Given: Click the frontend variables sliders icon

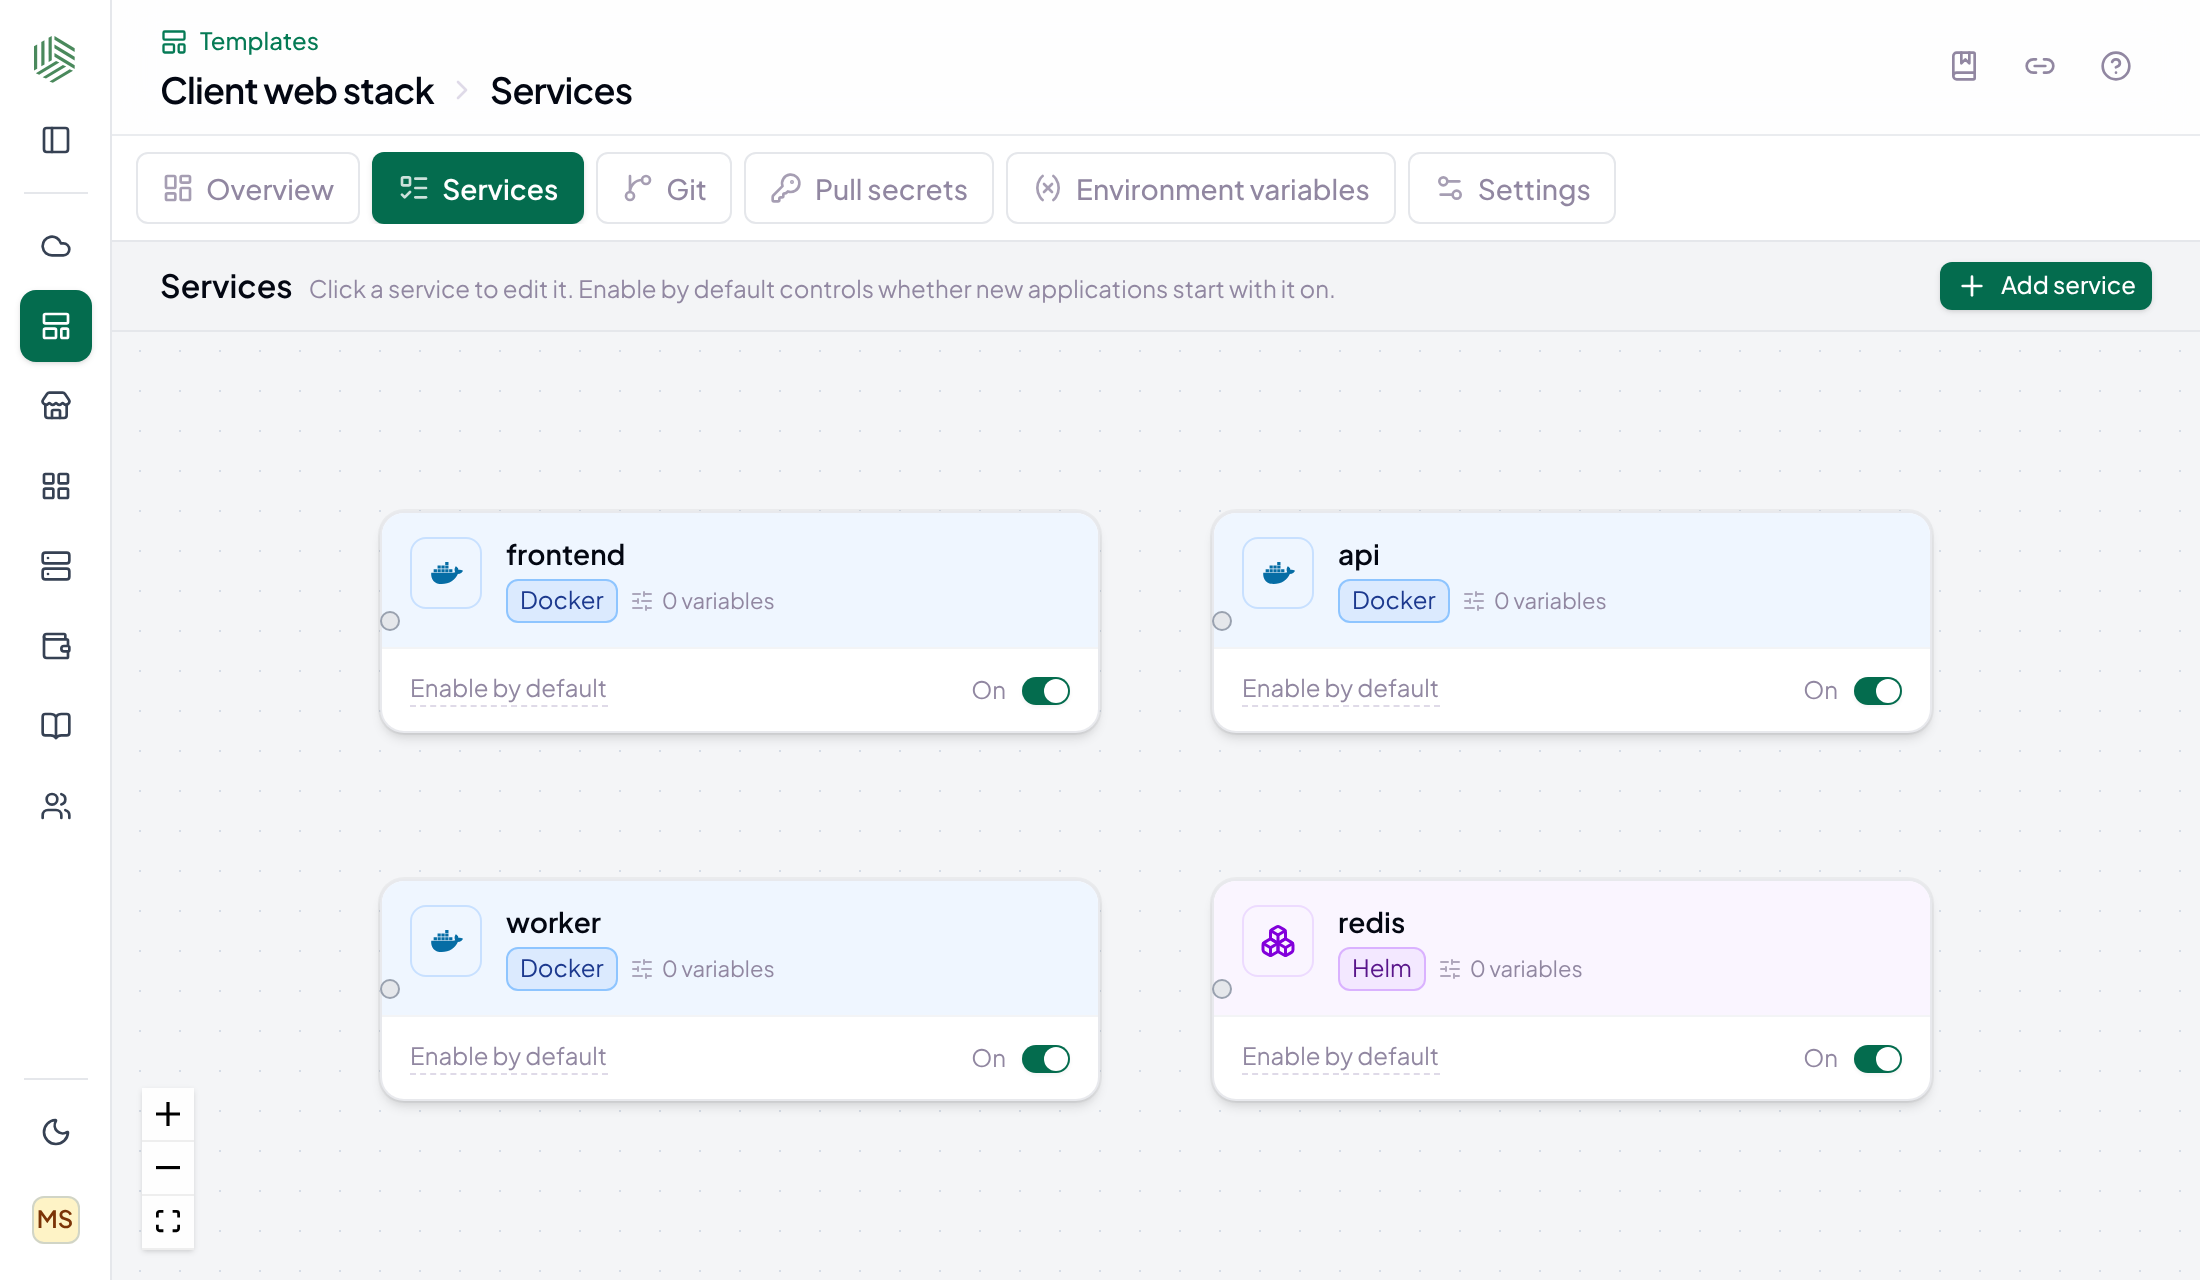Looking at the screenshot, I should (x=642, y=601).
